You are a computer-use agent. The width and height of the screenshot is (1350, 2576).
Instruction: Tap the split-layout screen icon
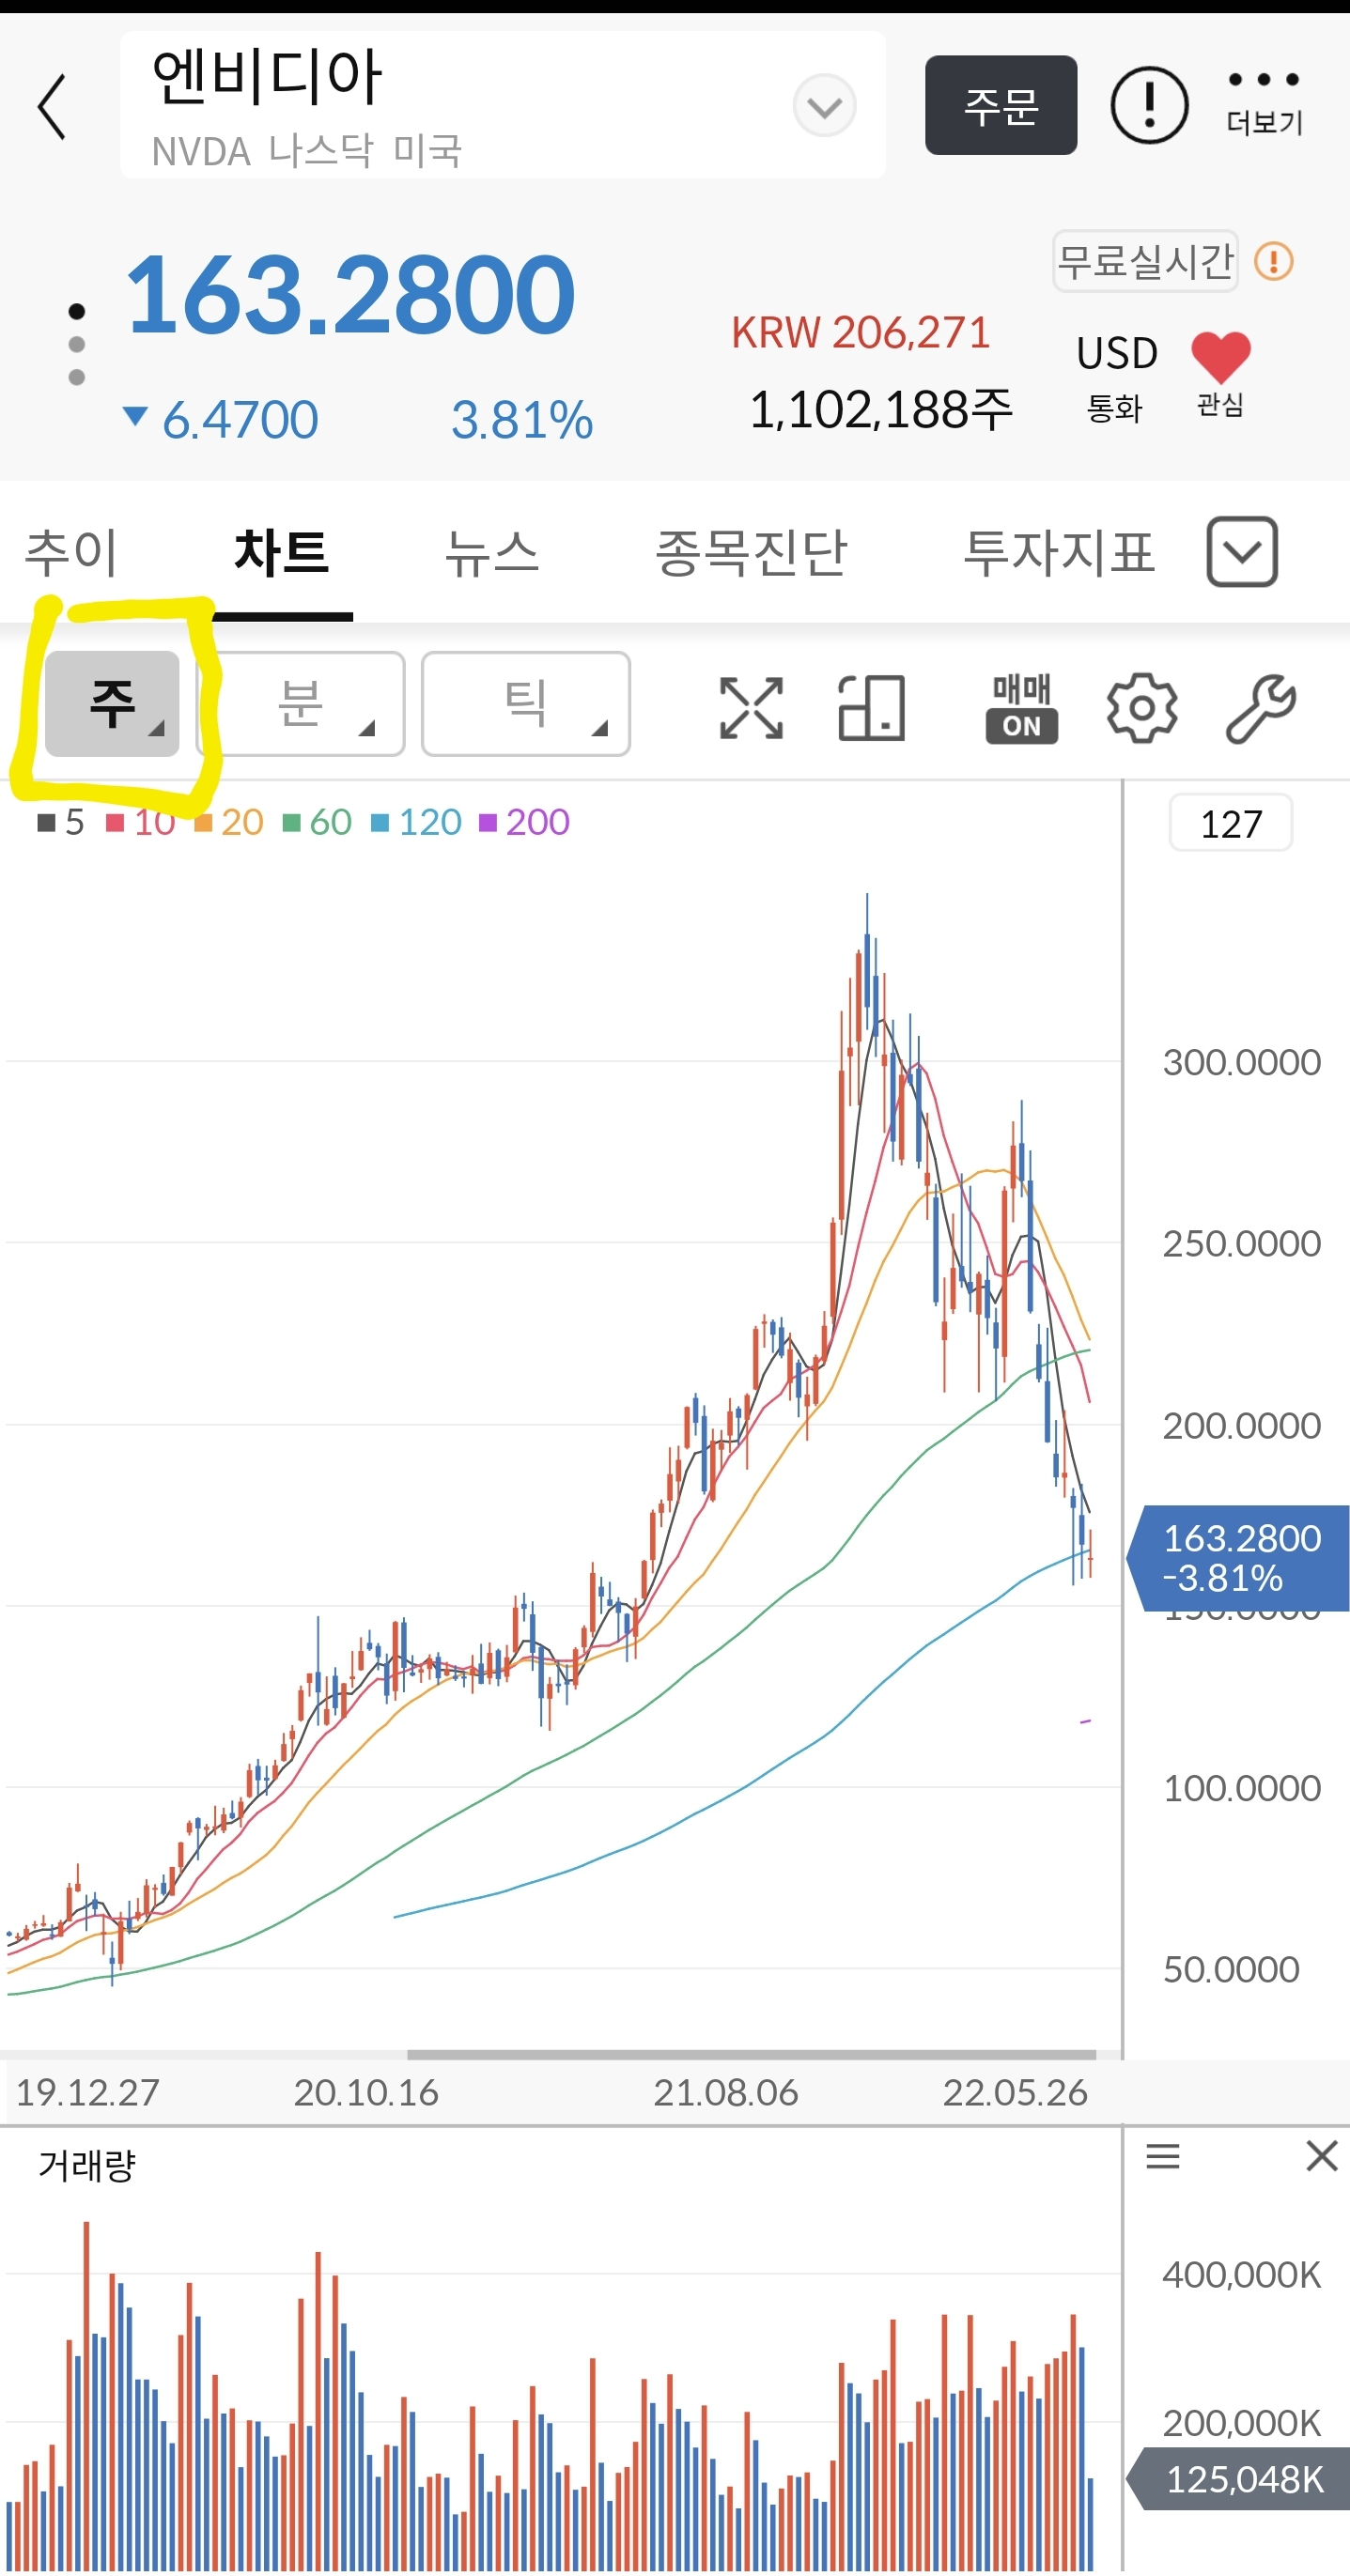pos(871,708)
